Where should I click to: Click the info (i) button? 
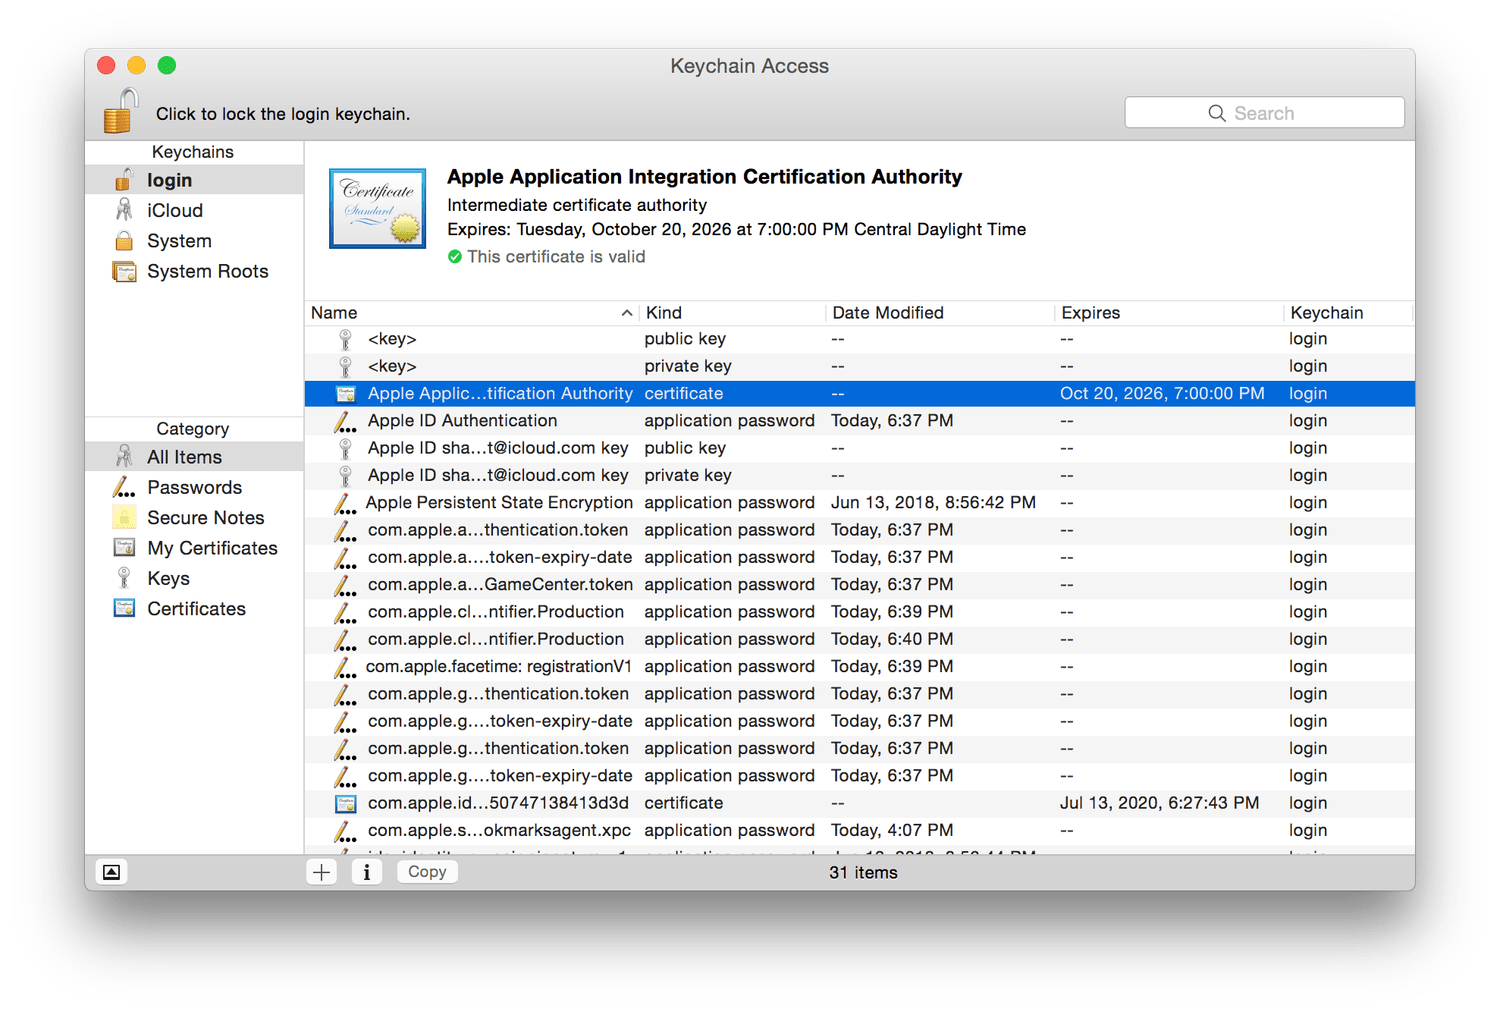pos(367,872)
